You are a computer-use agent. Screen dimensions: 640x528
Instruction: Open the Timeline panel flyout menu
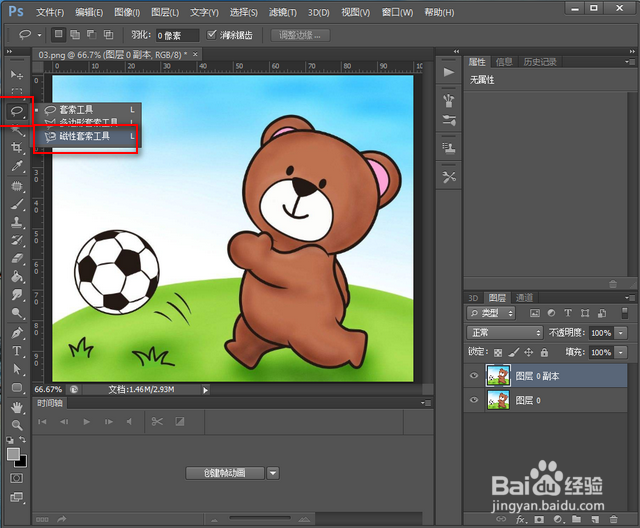pyautogui.click(x=426, y=403)
